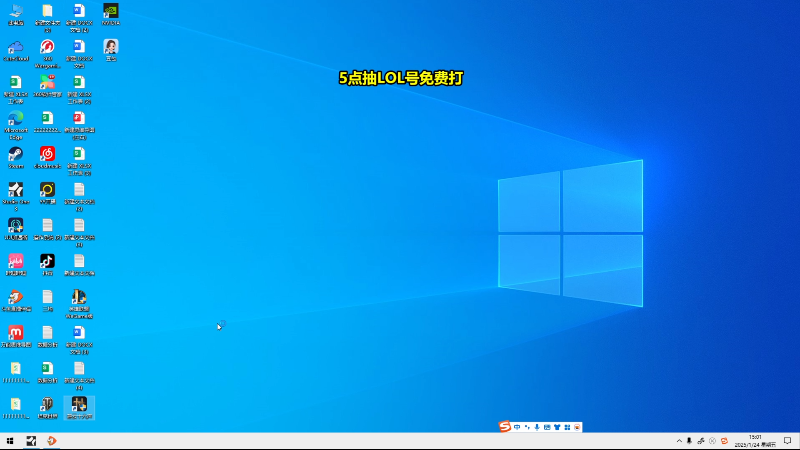
Task: Launch the Doubao avatar shortcut
Action: click(x=111, y=50)
